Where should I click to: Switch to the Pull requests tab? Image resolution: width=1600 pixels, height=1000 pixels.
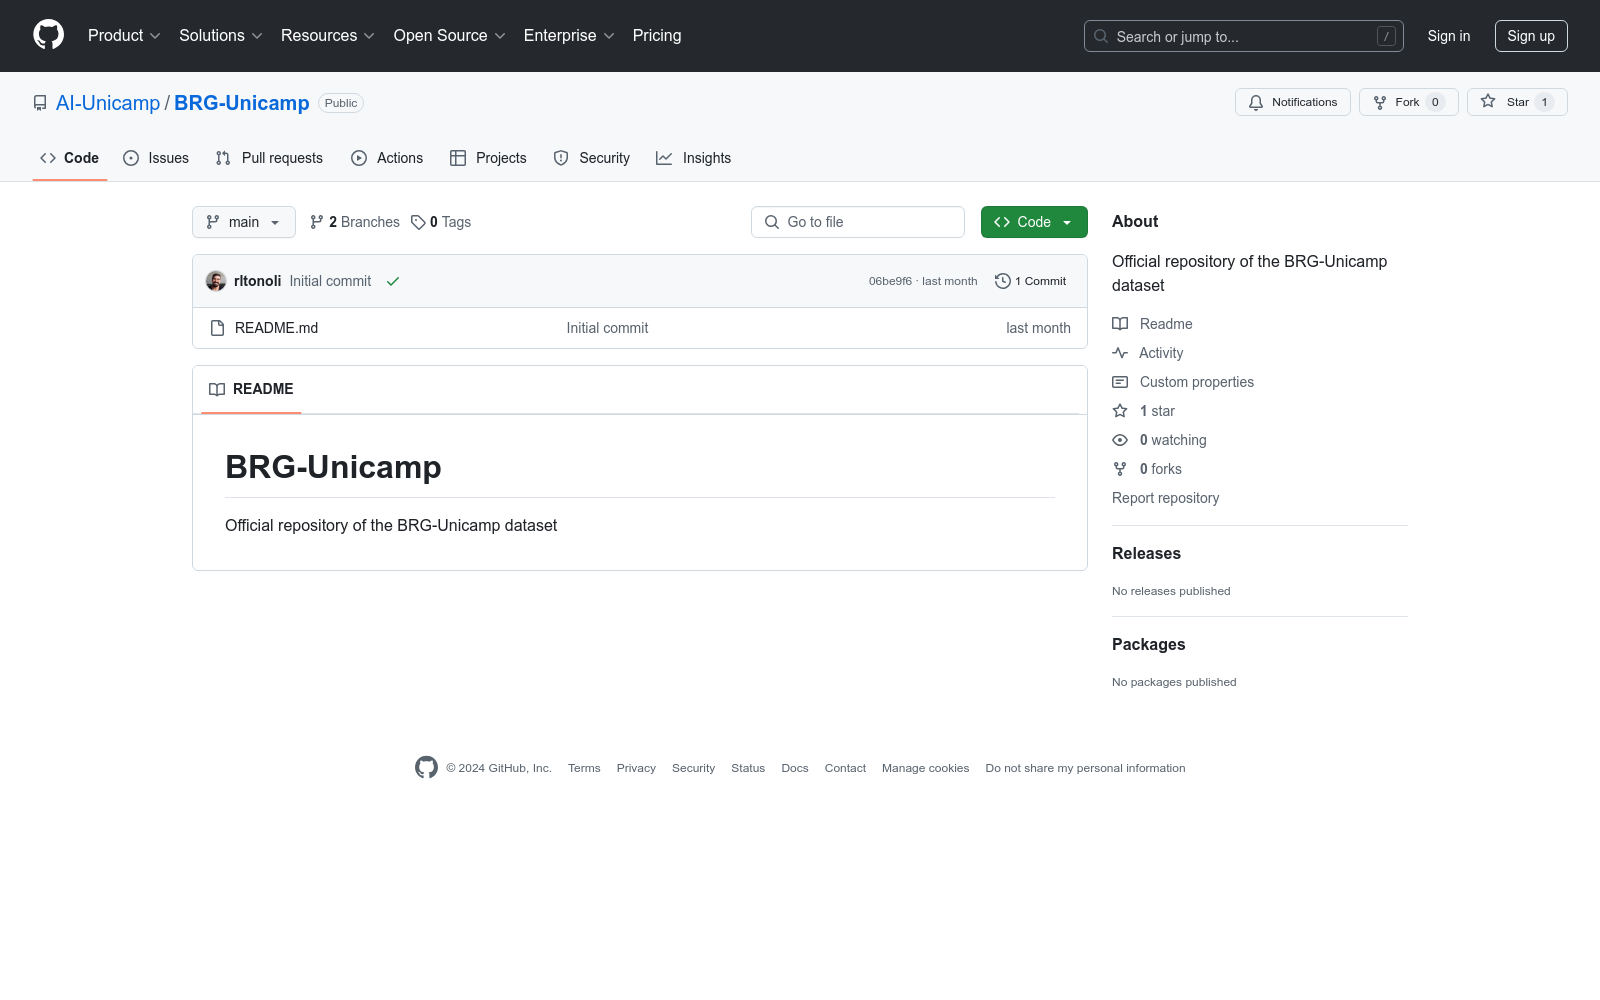click(269, 158)
